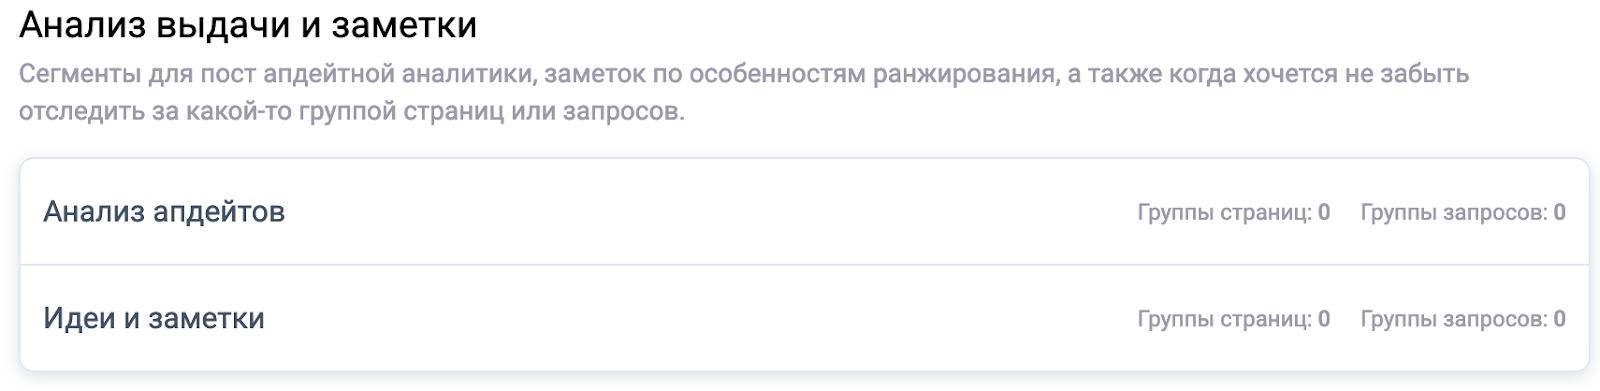Click description line starting "Сегменты для пост апдейтной"
1600x391 pixels.
[x=744, y=74]
